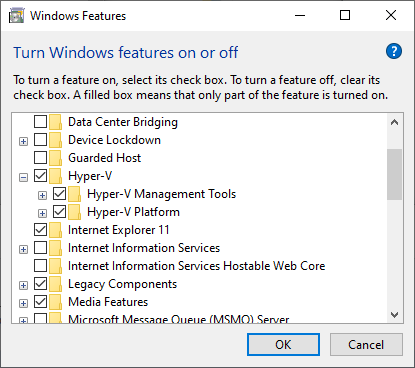Viewport: 415px width, 368px height.
Task: Uncheck Hyper-V Management Tools checkbox
Action: coord(59,194)
